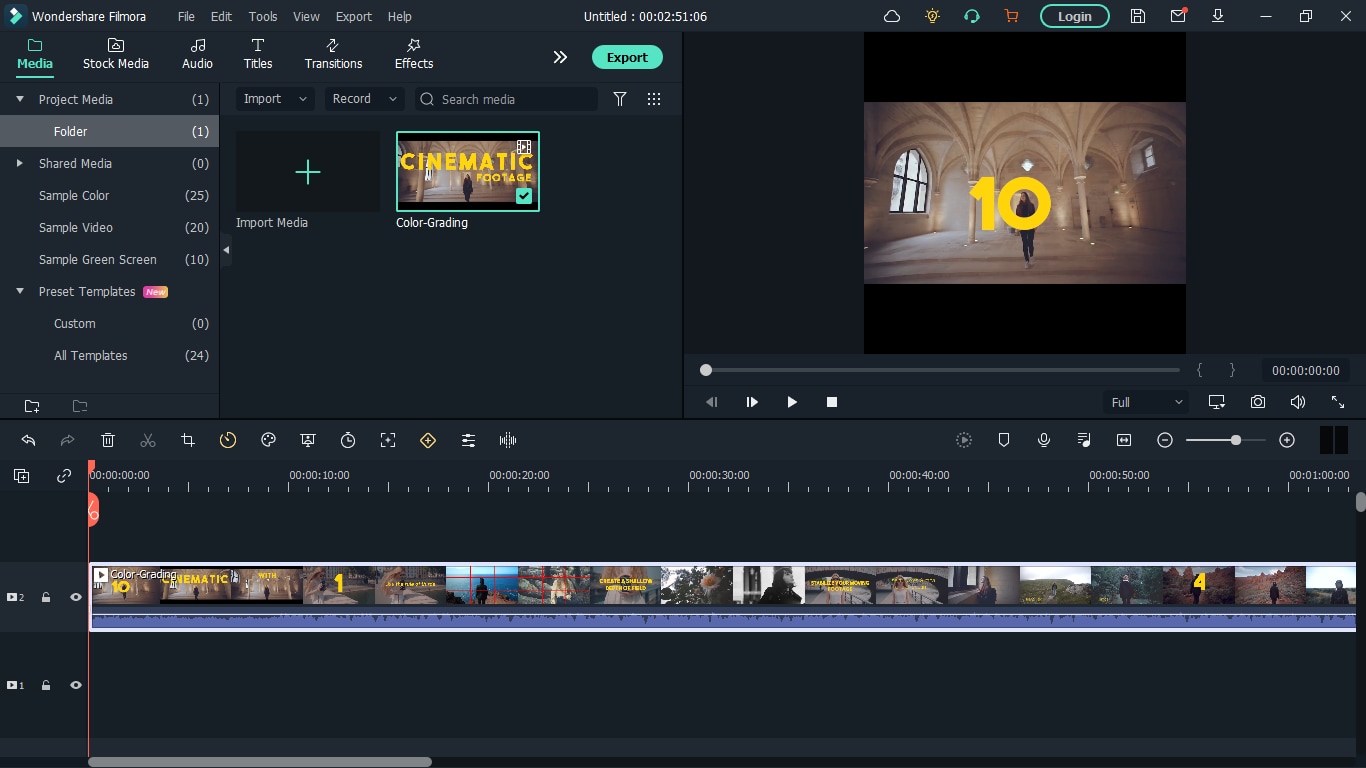Select the Color-Grading media thumbnail
Image resolution: width=1366 pixels, height=768 pixels.
(x=467, y=171)
